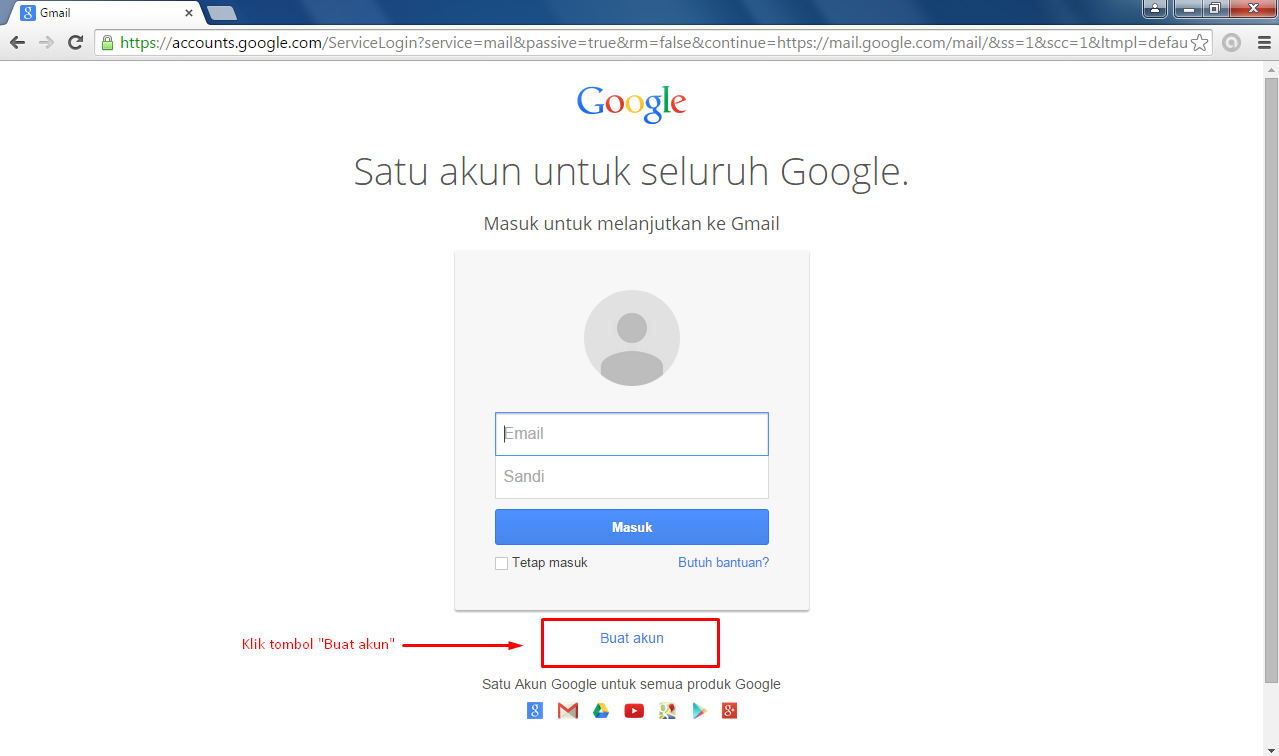Tick the Tetap masuk checkbox
Screen dimensions: 1279x756
(502, 563)
